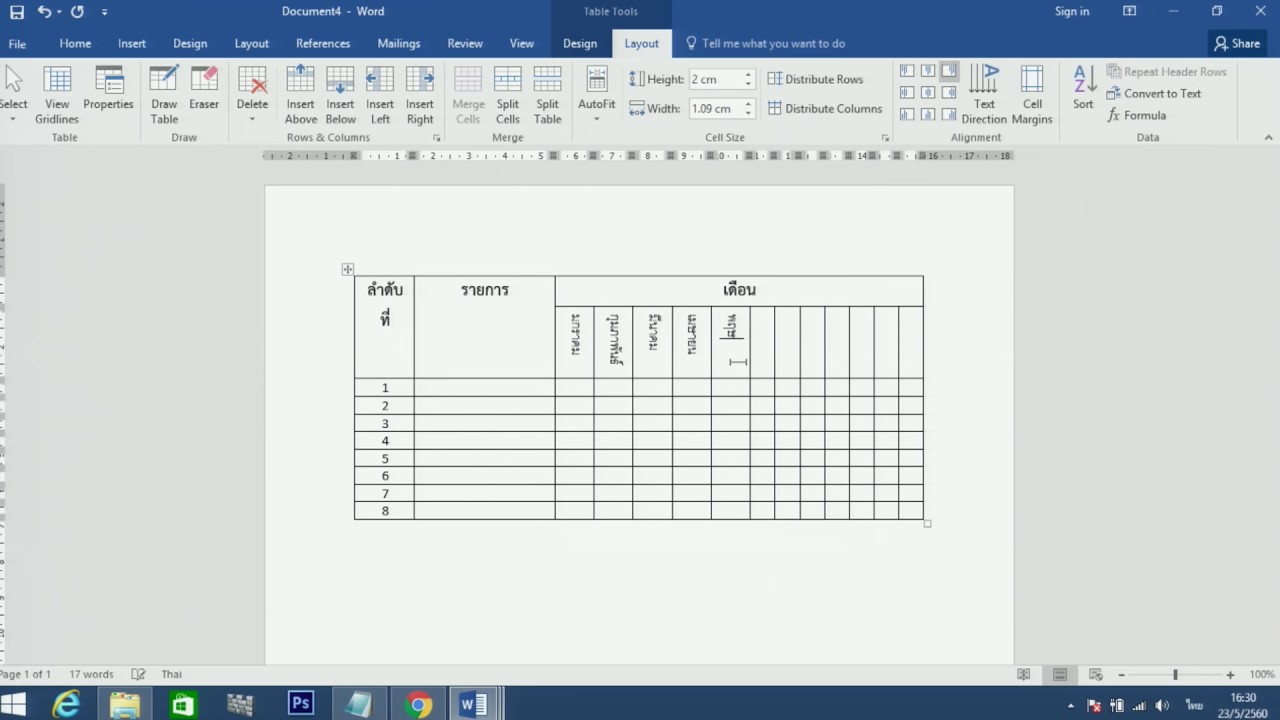Insert a row below
Viewport: 1280px width, 720px height.
(x=340, y=96)
